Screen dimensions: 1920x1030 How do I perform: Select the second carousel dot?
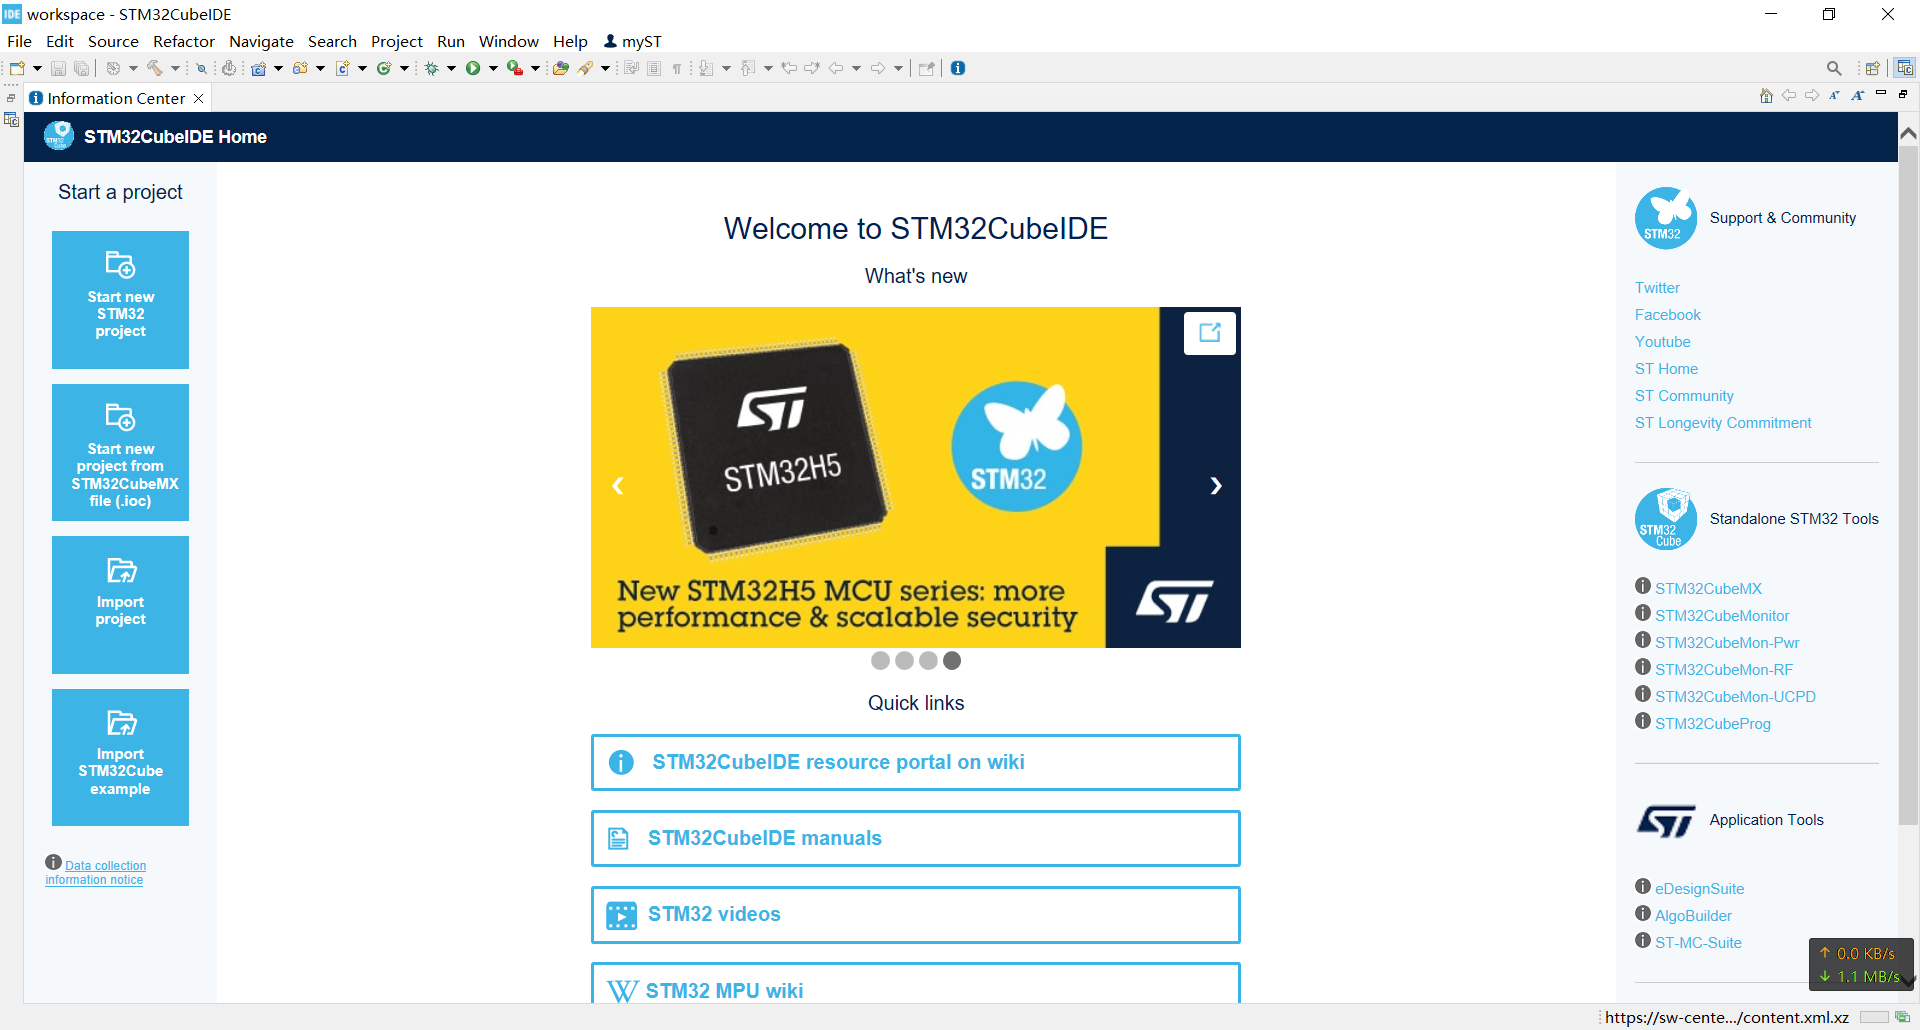click(904, 660)
